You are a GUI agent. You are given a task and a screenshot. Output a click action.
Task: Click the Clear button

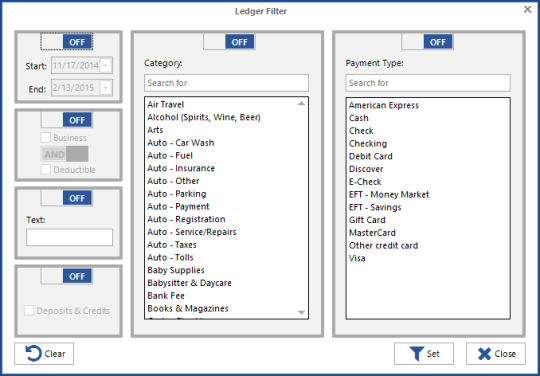tap(44, 354)
